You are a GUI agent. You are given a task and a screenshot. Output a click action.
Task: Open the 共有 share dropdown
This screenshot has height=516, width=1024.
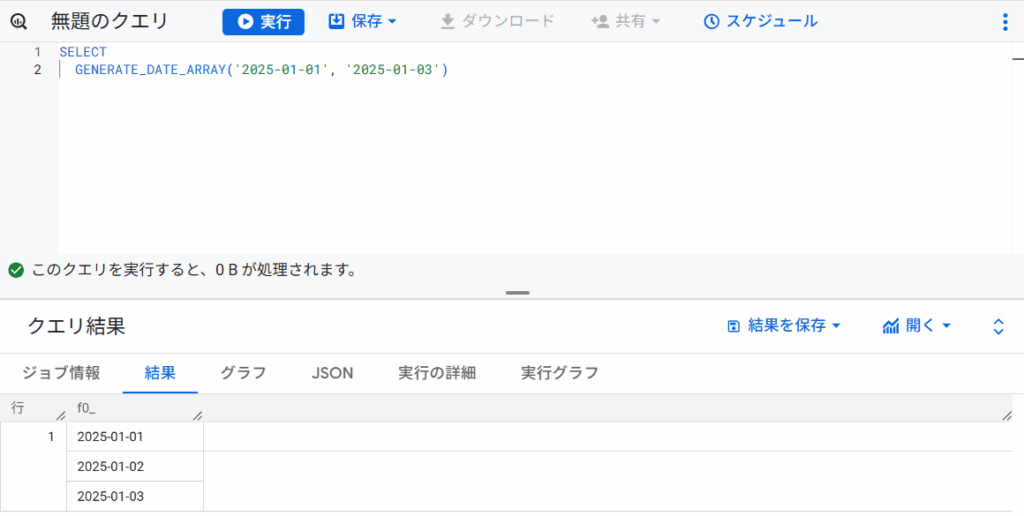tap(626, 22)
